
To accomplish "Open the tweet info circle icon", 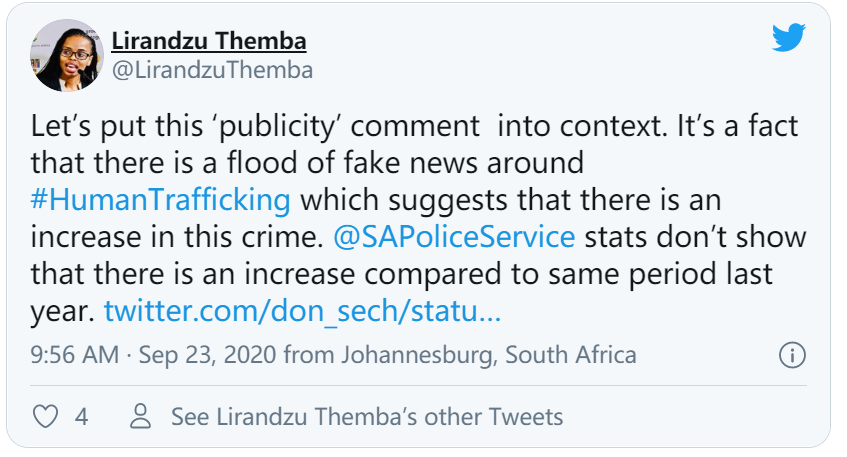I will click(x=792, y=356).
